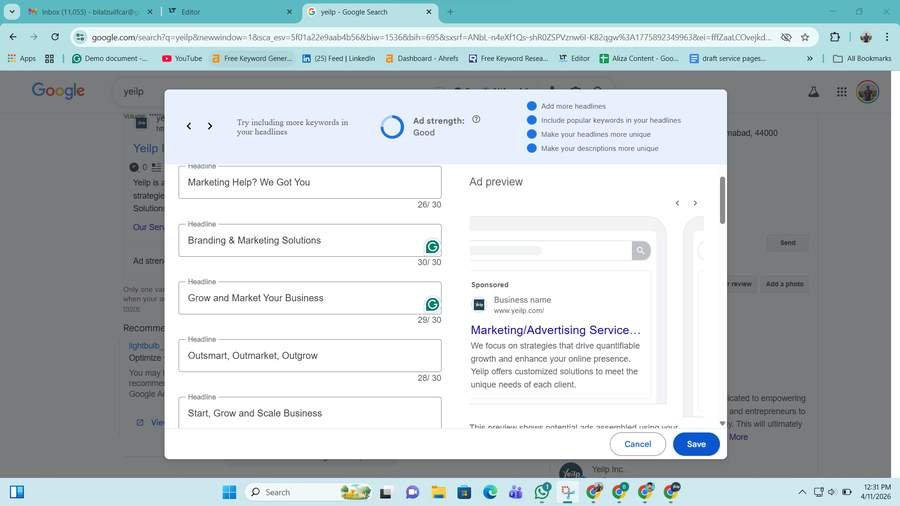This screenshot has width=900, height=506.
Task: Select the 'Add more headlines' suggestion bullet
Action: point(532,106)
